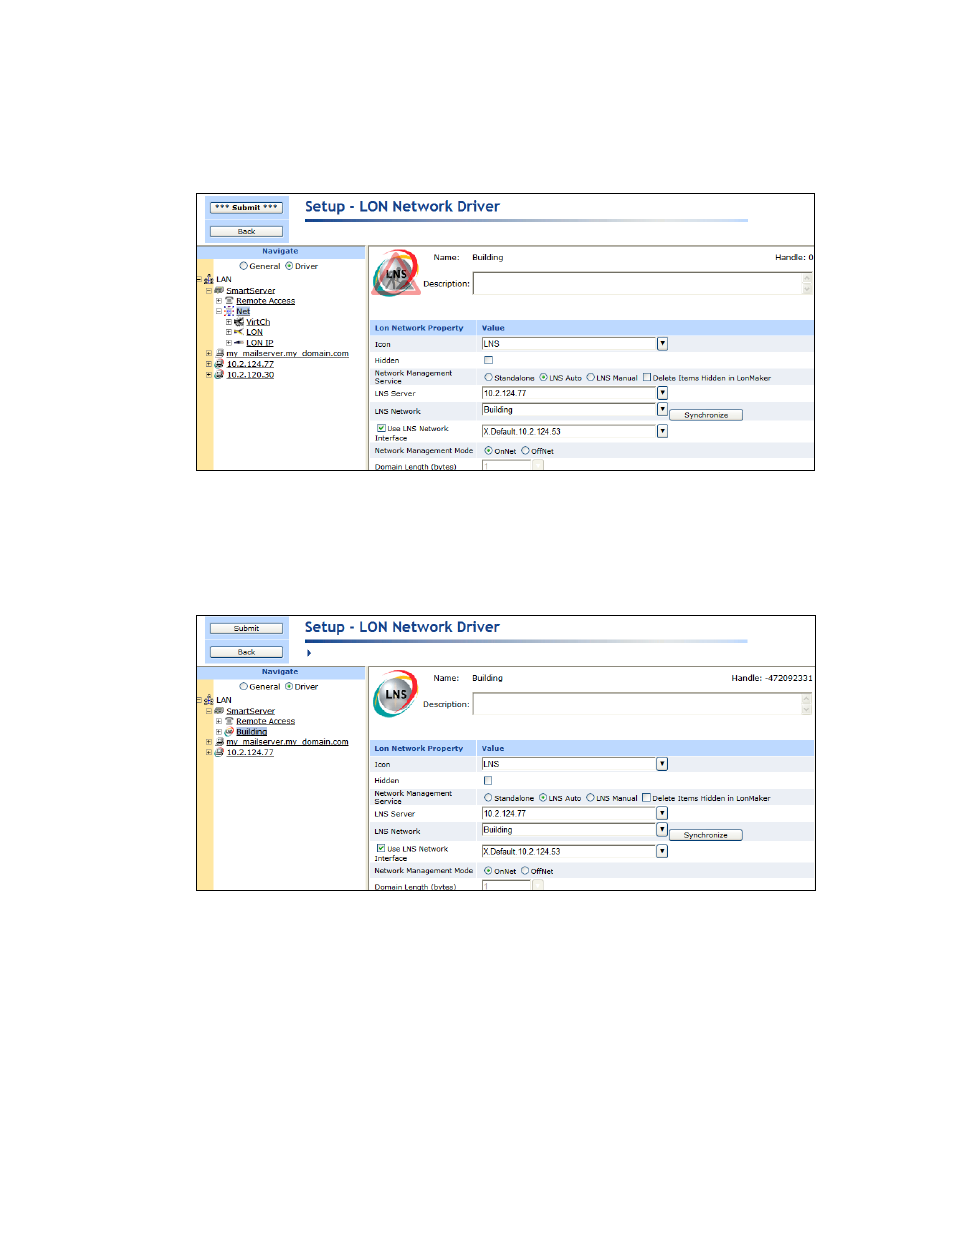Select OffNet mode in the top screenshot

pos(525,451)
